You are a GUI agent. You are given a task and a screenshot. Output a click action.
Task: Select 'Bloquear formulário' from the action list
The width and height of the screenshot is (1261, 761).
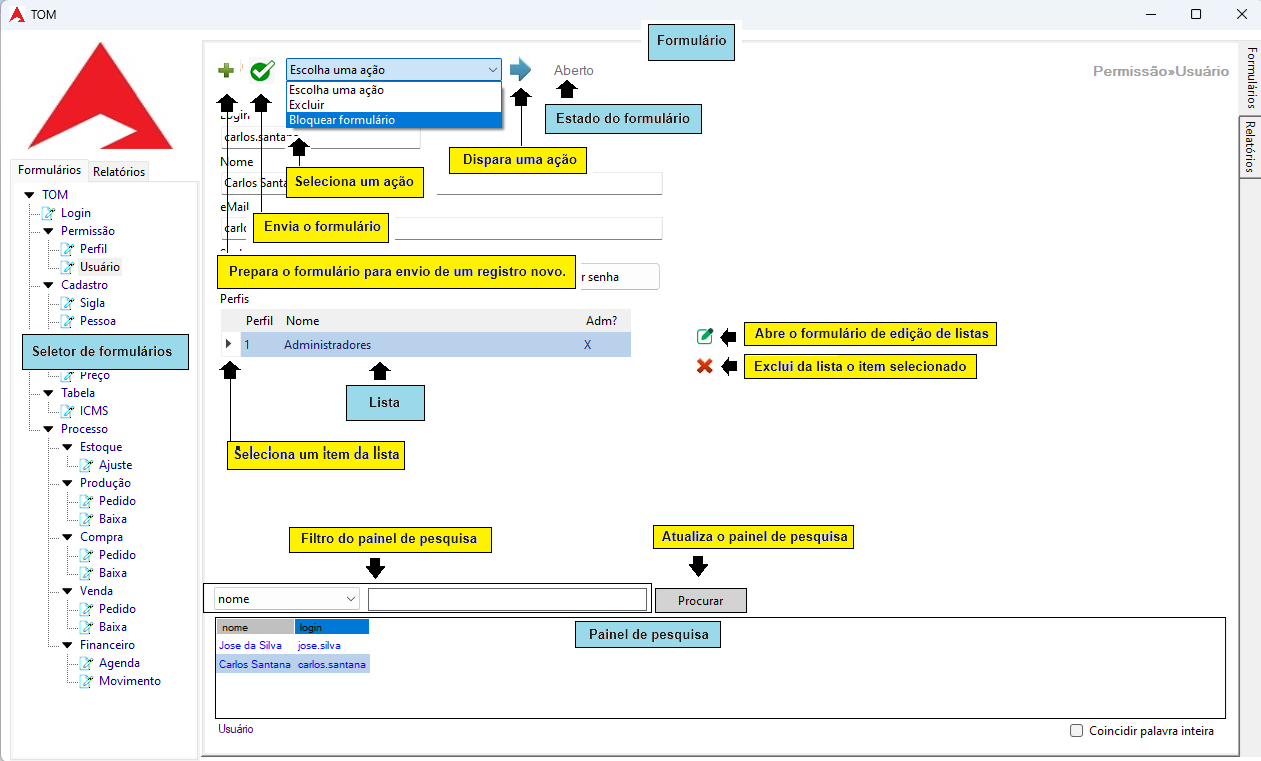click(x=342, y=120)
